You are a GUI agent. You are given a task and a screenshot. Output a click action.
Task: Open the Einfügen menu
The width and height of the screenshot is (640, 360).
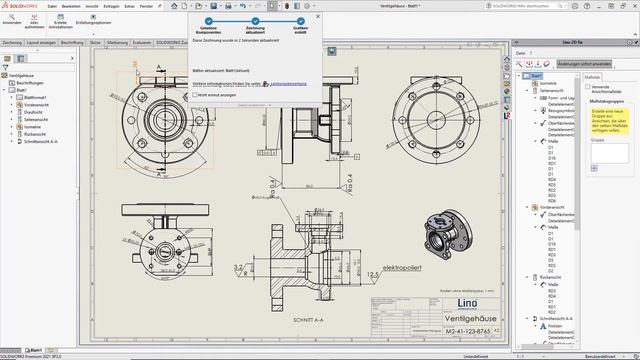111,6
